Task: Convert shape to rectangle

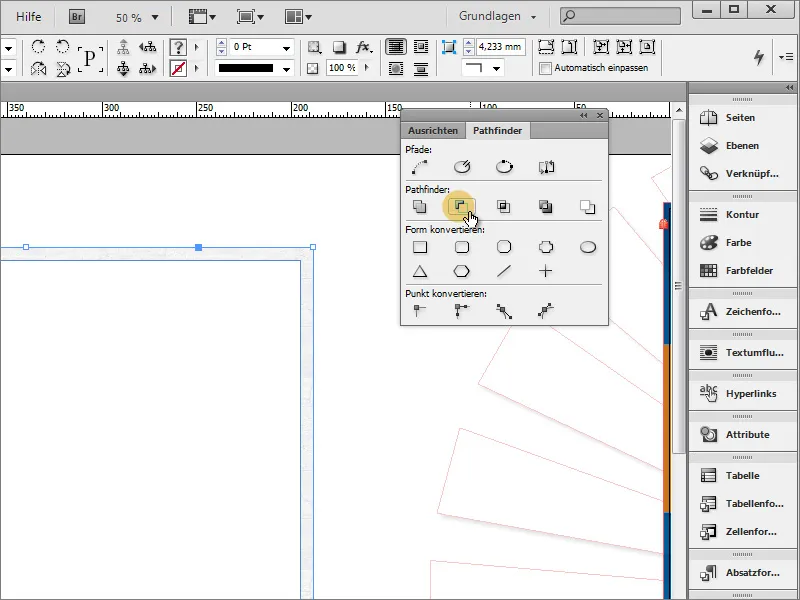Action: [420, 247]
